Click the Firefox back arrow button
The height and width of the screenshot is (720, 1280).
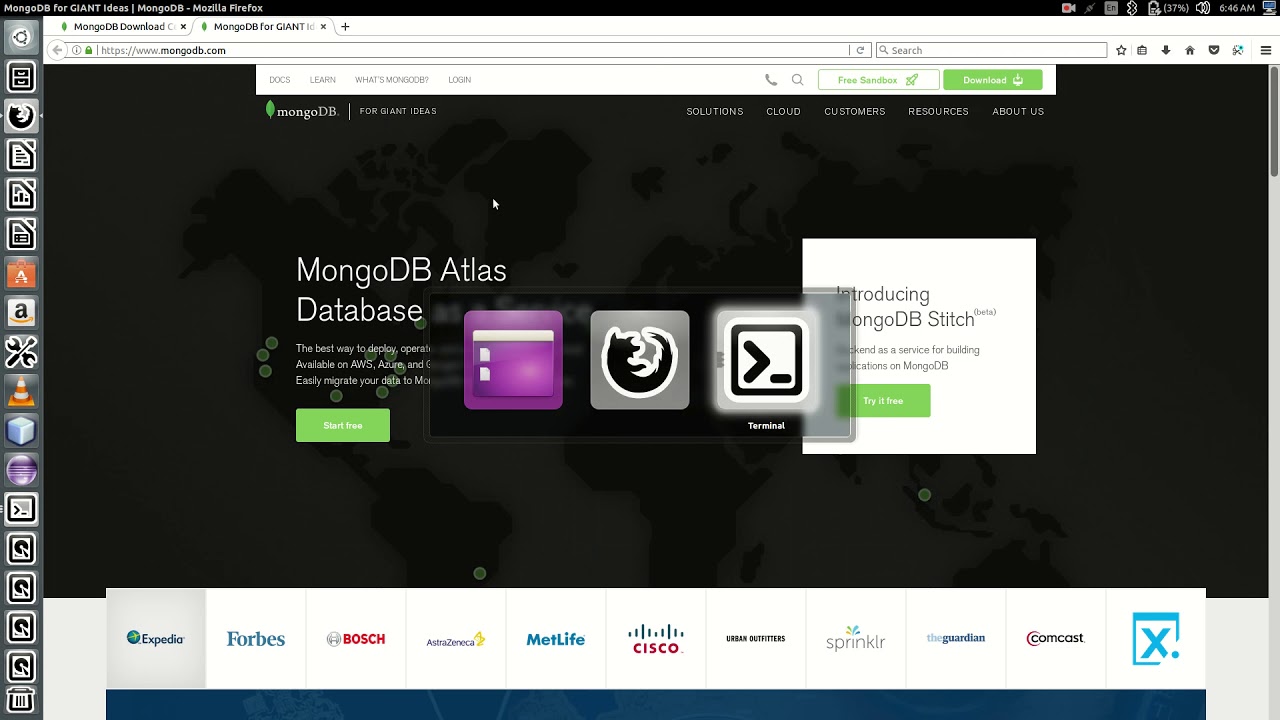click(x=57, y=50)
